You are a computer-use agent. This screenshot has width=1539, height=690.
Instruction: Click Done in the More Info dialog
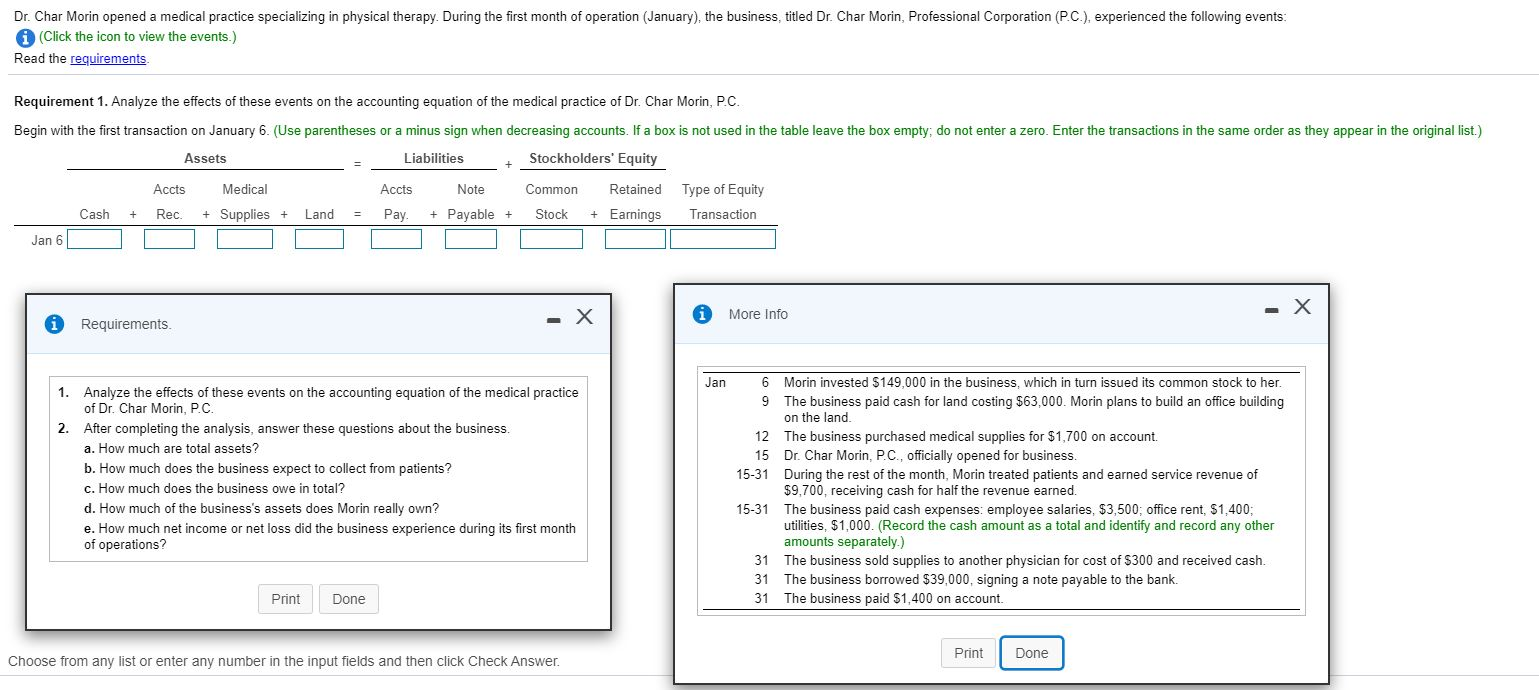point(1032,653)
